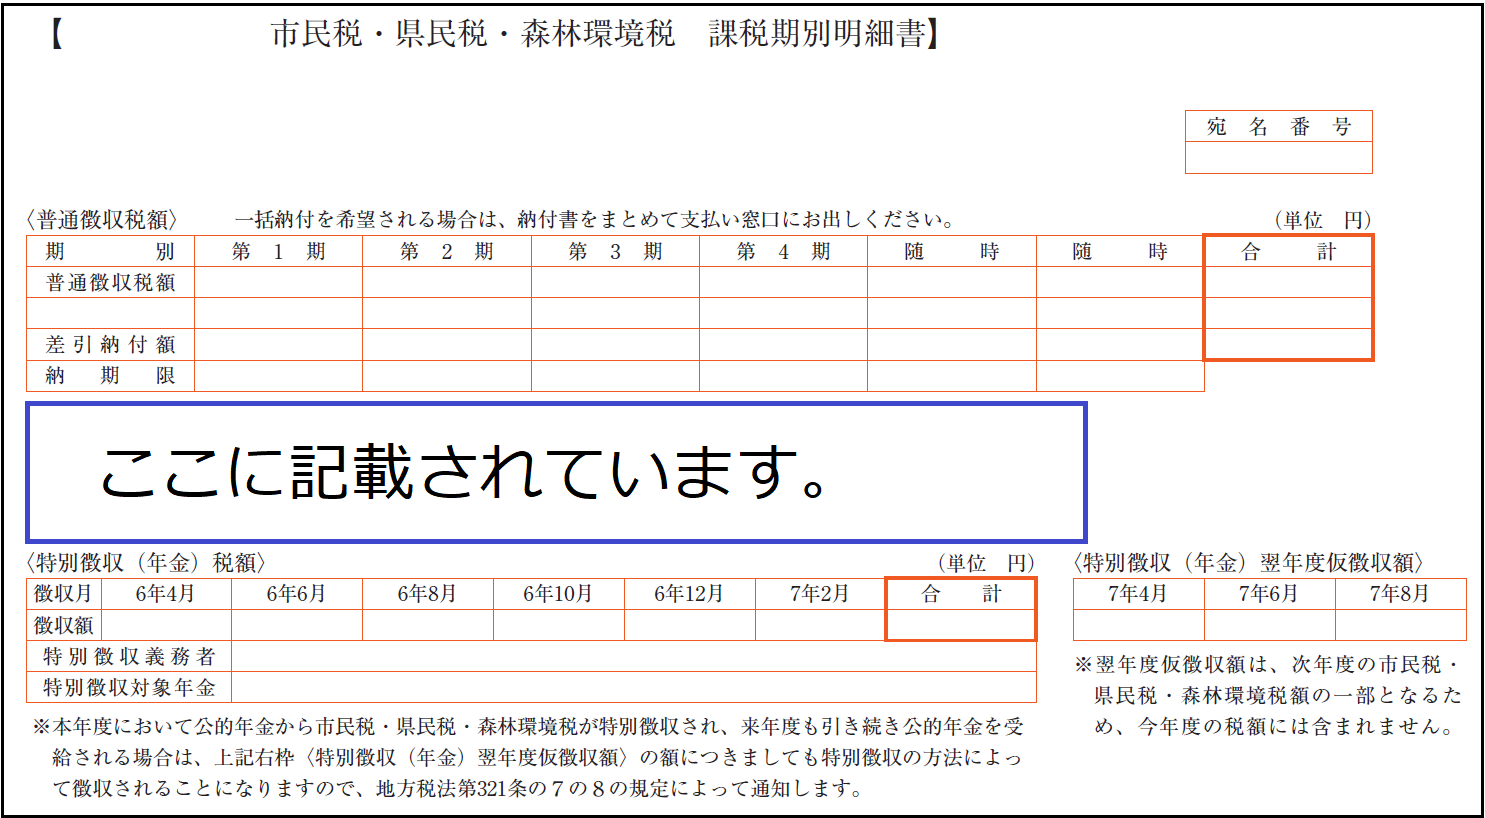Click the 6年10月 column header

pyautogui.click(x=560, y=593)
